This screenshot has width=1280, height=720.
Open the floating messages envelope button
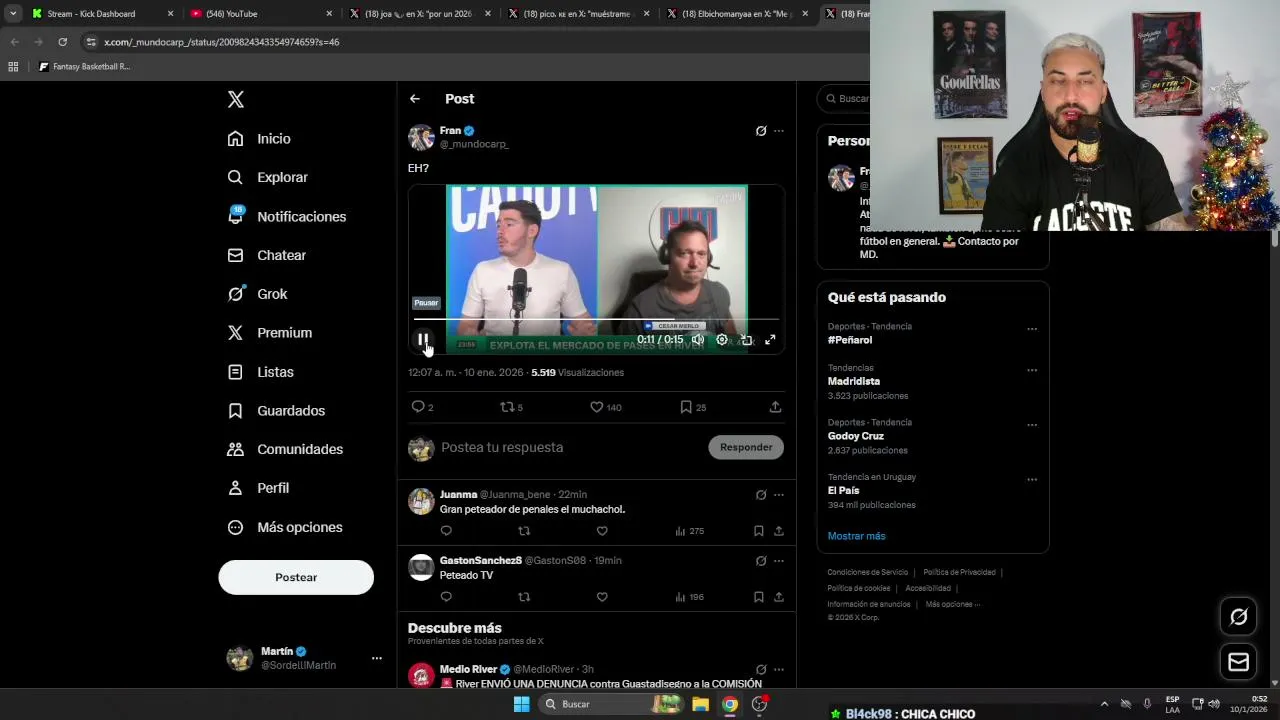pyautogui.click(x=1239, y=662)
